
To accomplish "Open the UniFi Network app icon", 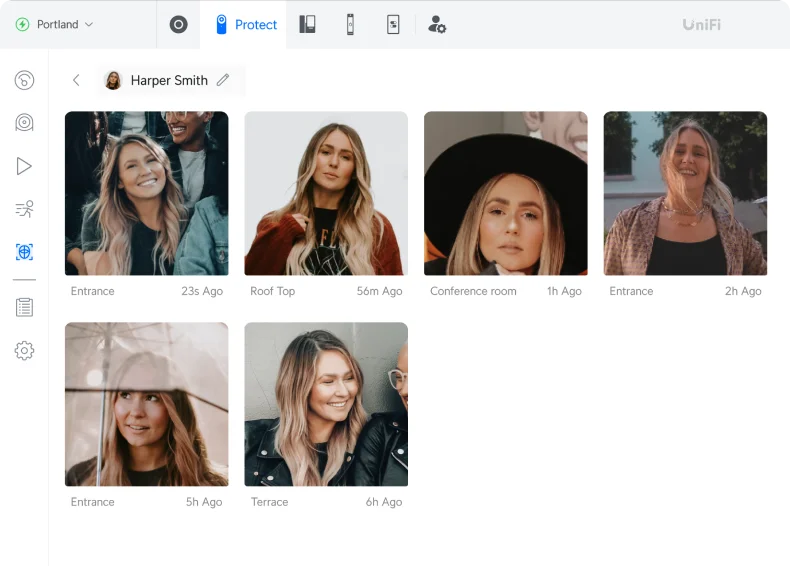I will click(178, 24).
